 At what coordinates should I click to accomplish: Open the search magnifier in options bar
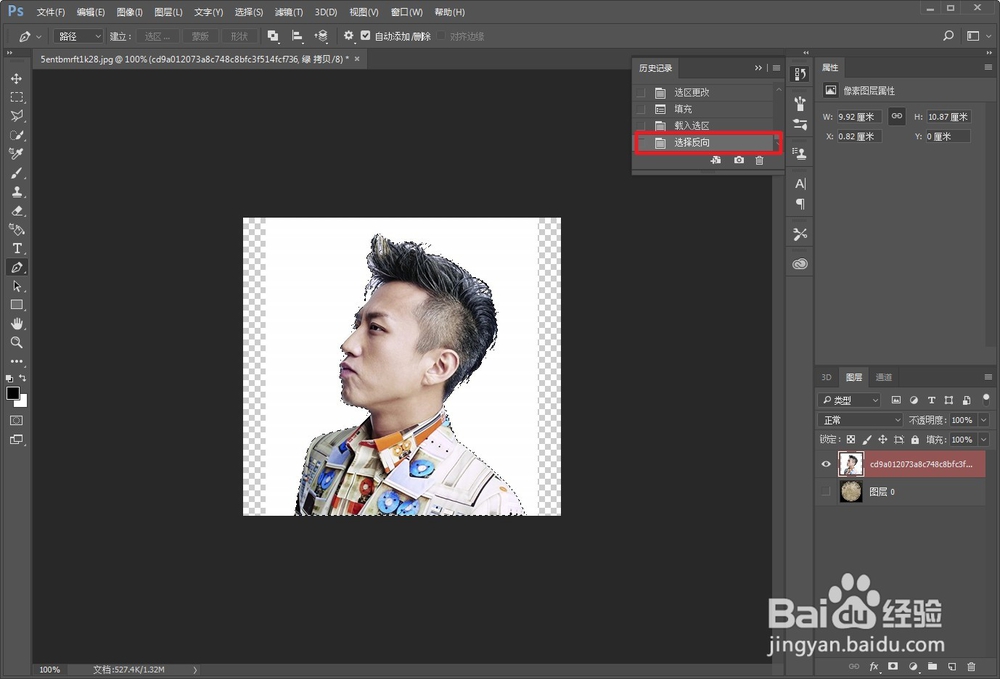coord(948,36)
